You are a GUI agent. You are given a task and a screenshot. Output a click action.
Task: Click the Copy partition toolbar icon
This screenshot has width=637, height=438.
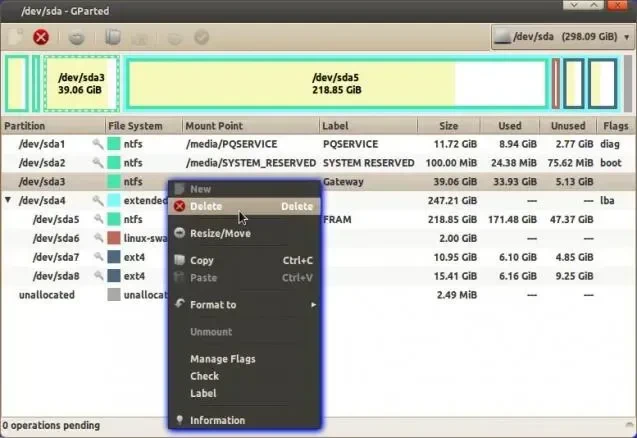pos(113,37)
